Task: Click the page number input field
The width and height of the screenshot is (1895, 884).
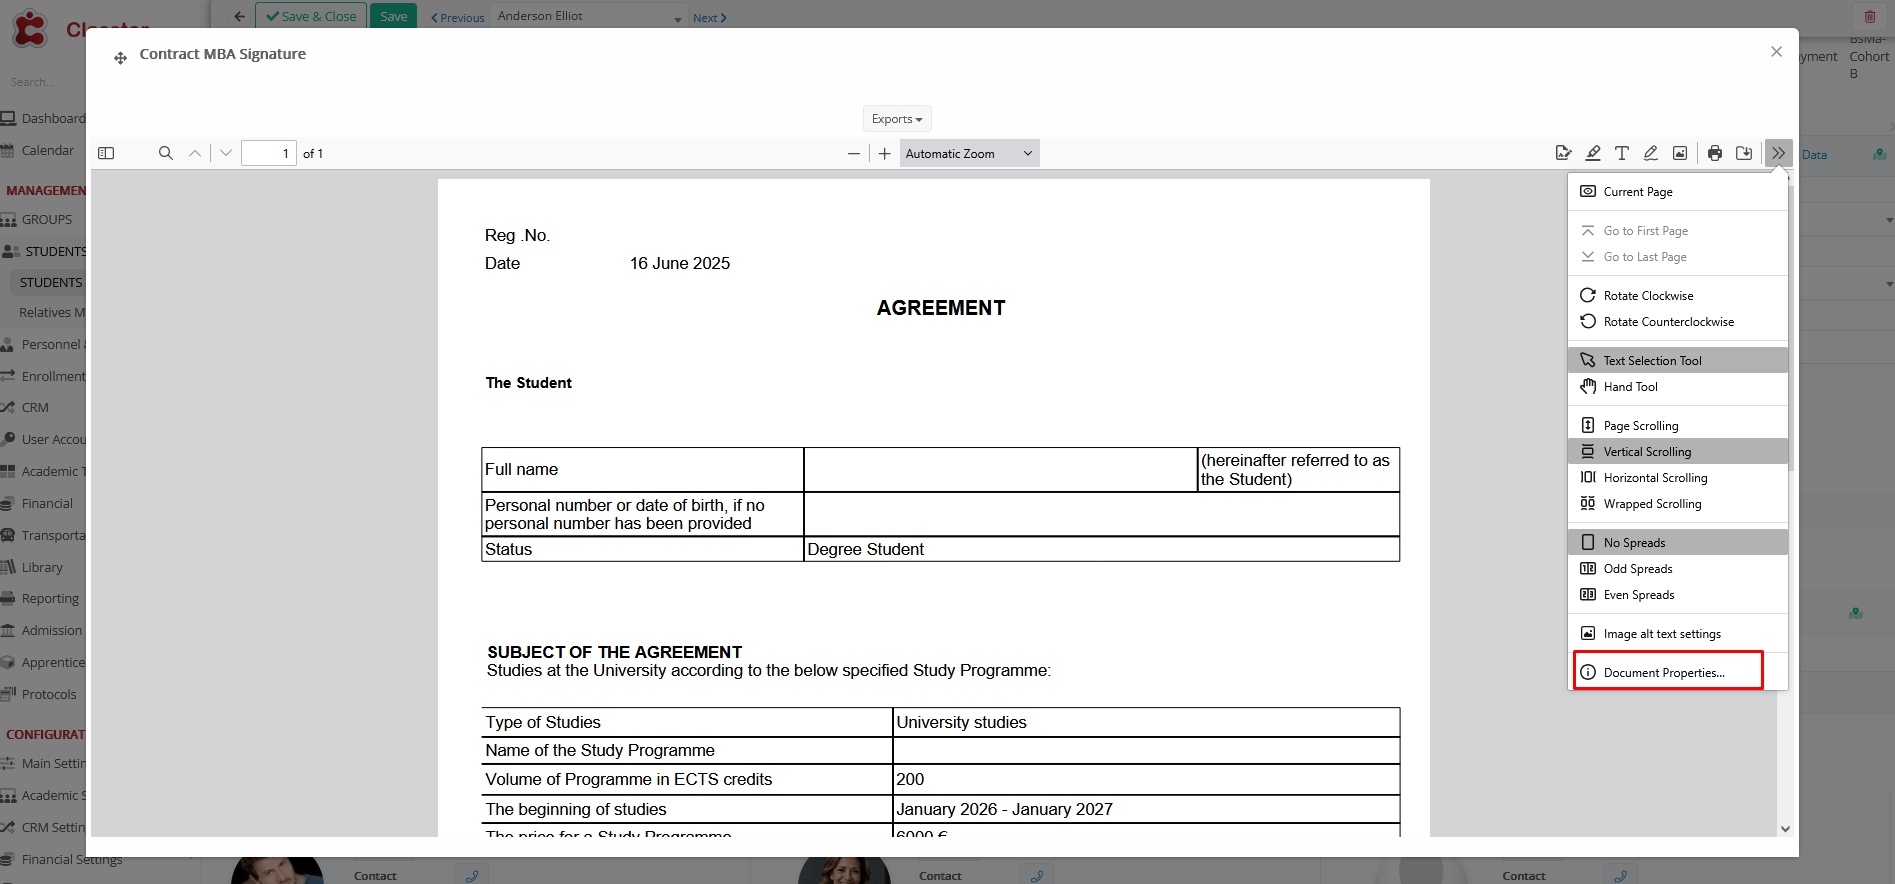Action: (x=269, y=153)
